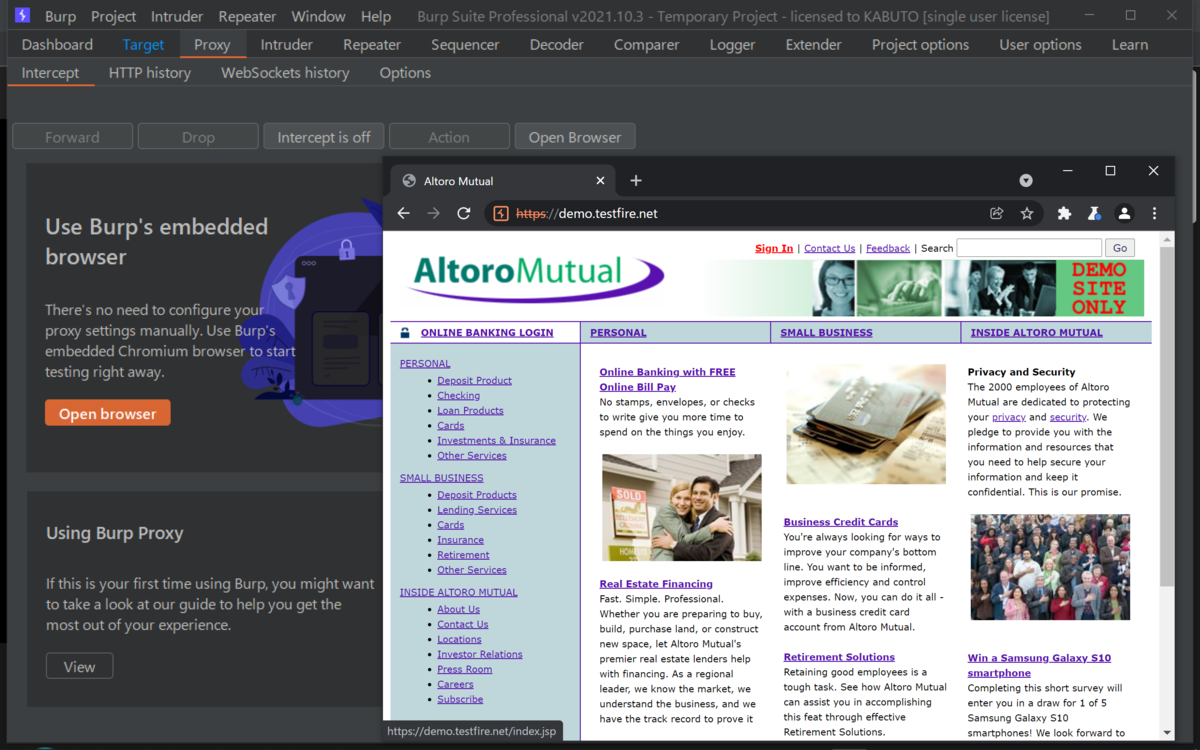The image size is (1200, 750).
Task: Click the Investor Relations link
Action: [480, 655]
